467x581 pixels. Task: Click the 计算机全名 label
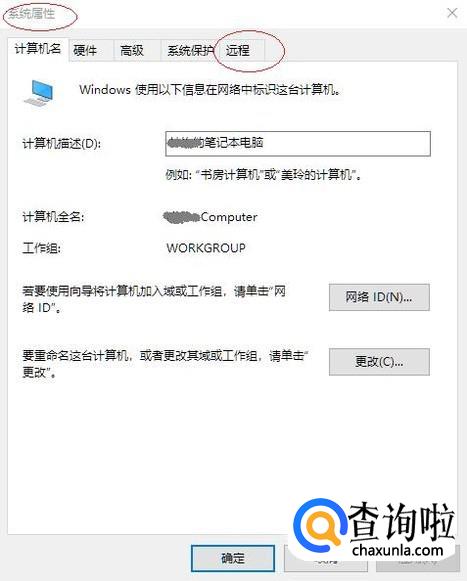[x=53, y=217]
